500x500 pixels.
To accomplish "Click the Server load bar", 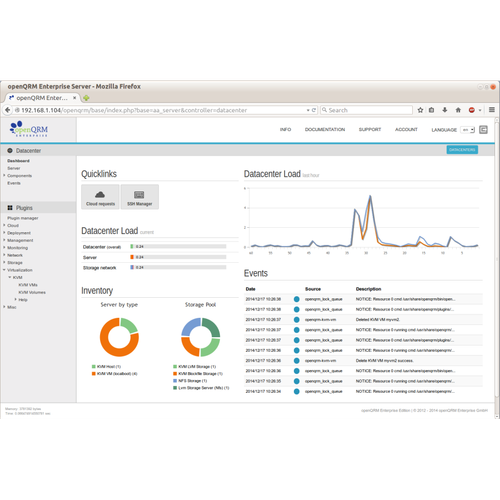I will (178, 257).
